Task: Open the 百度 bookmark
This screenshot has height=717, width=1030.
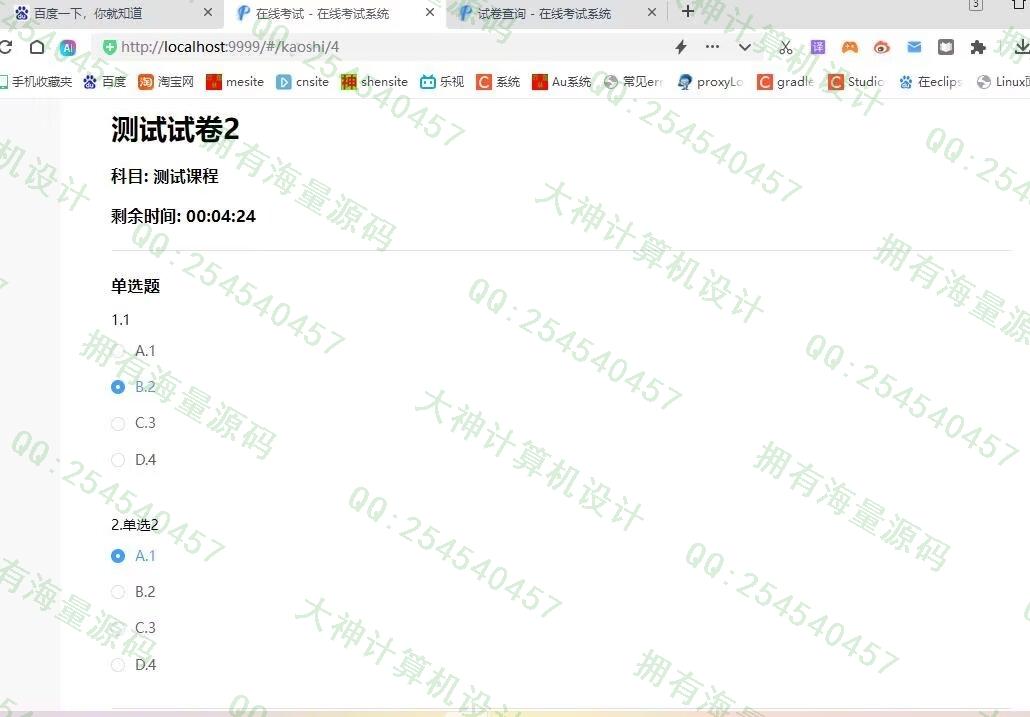Action: (x=104, y=81)
